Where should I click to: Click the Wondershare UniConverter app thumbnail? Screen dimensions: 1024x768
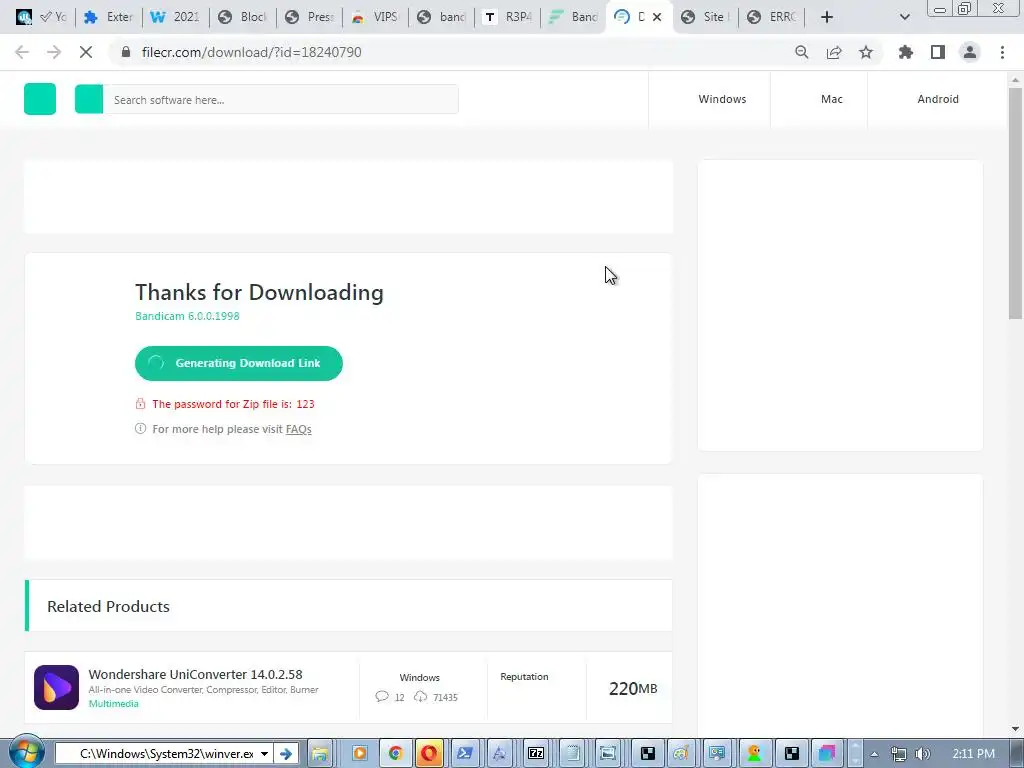point(56,687)
